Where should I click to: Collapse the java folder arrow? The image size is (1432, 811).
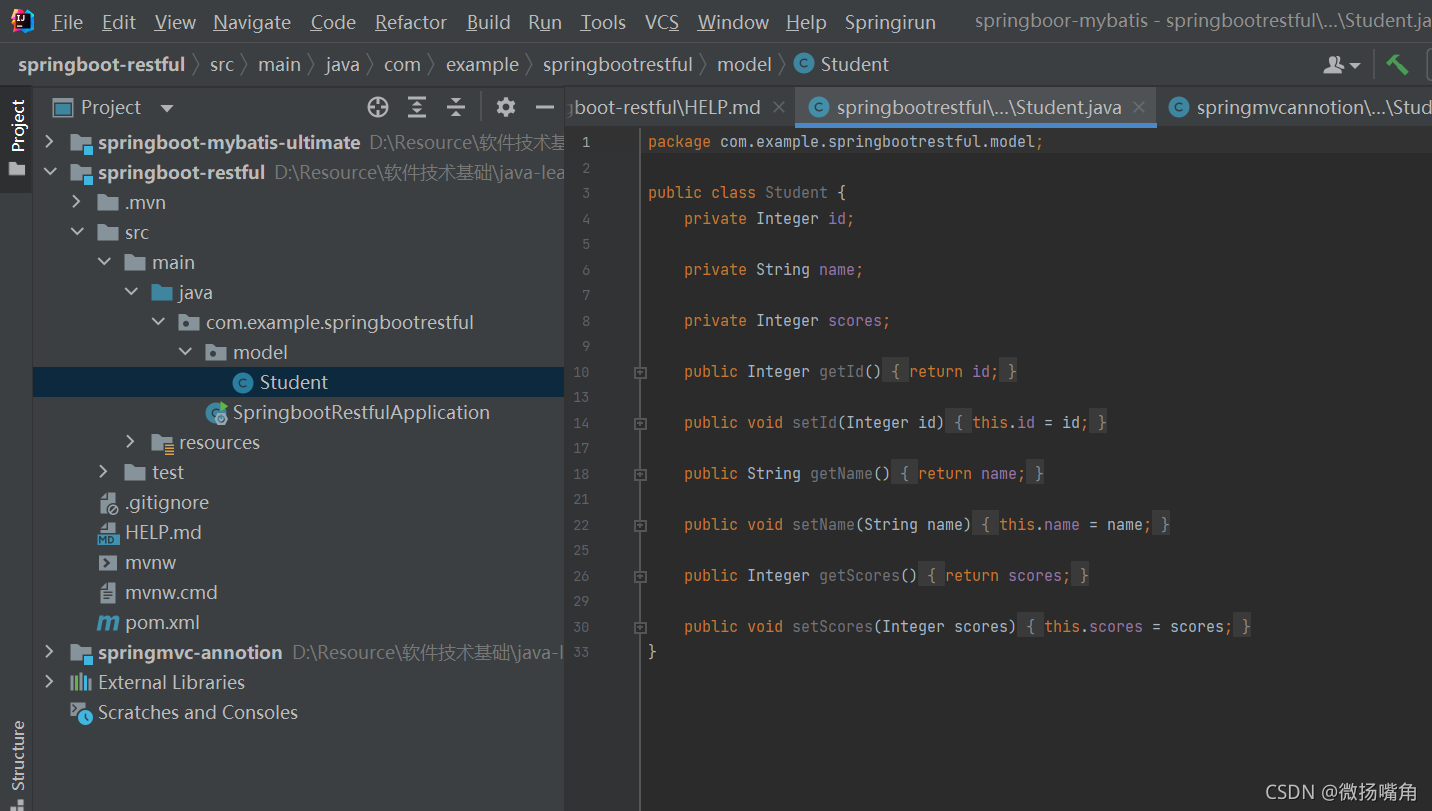click(131, 292)
